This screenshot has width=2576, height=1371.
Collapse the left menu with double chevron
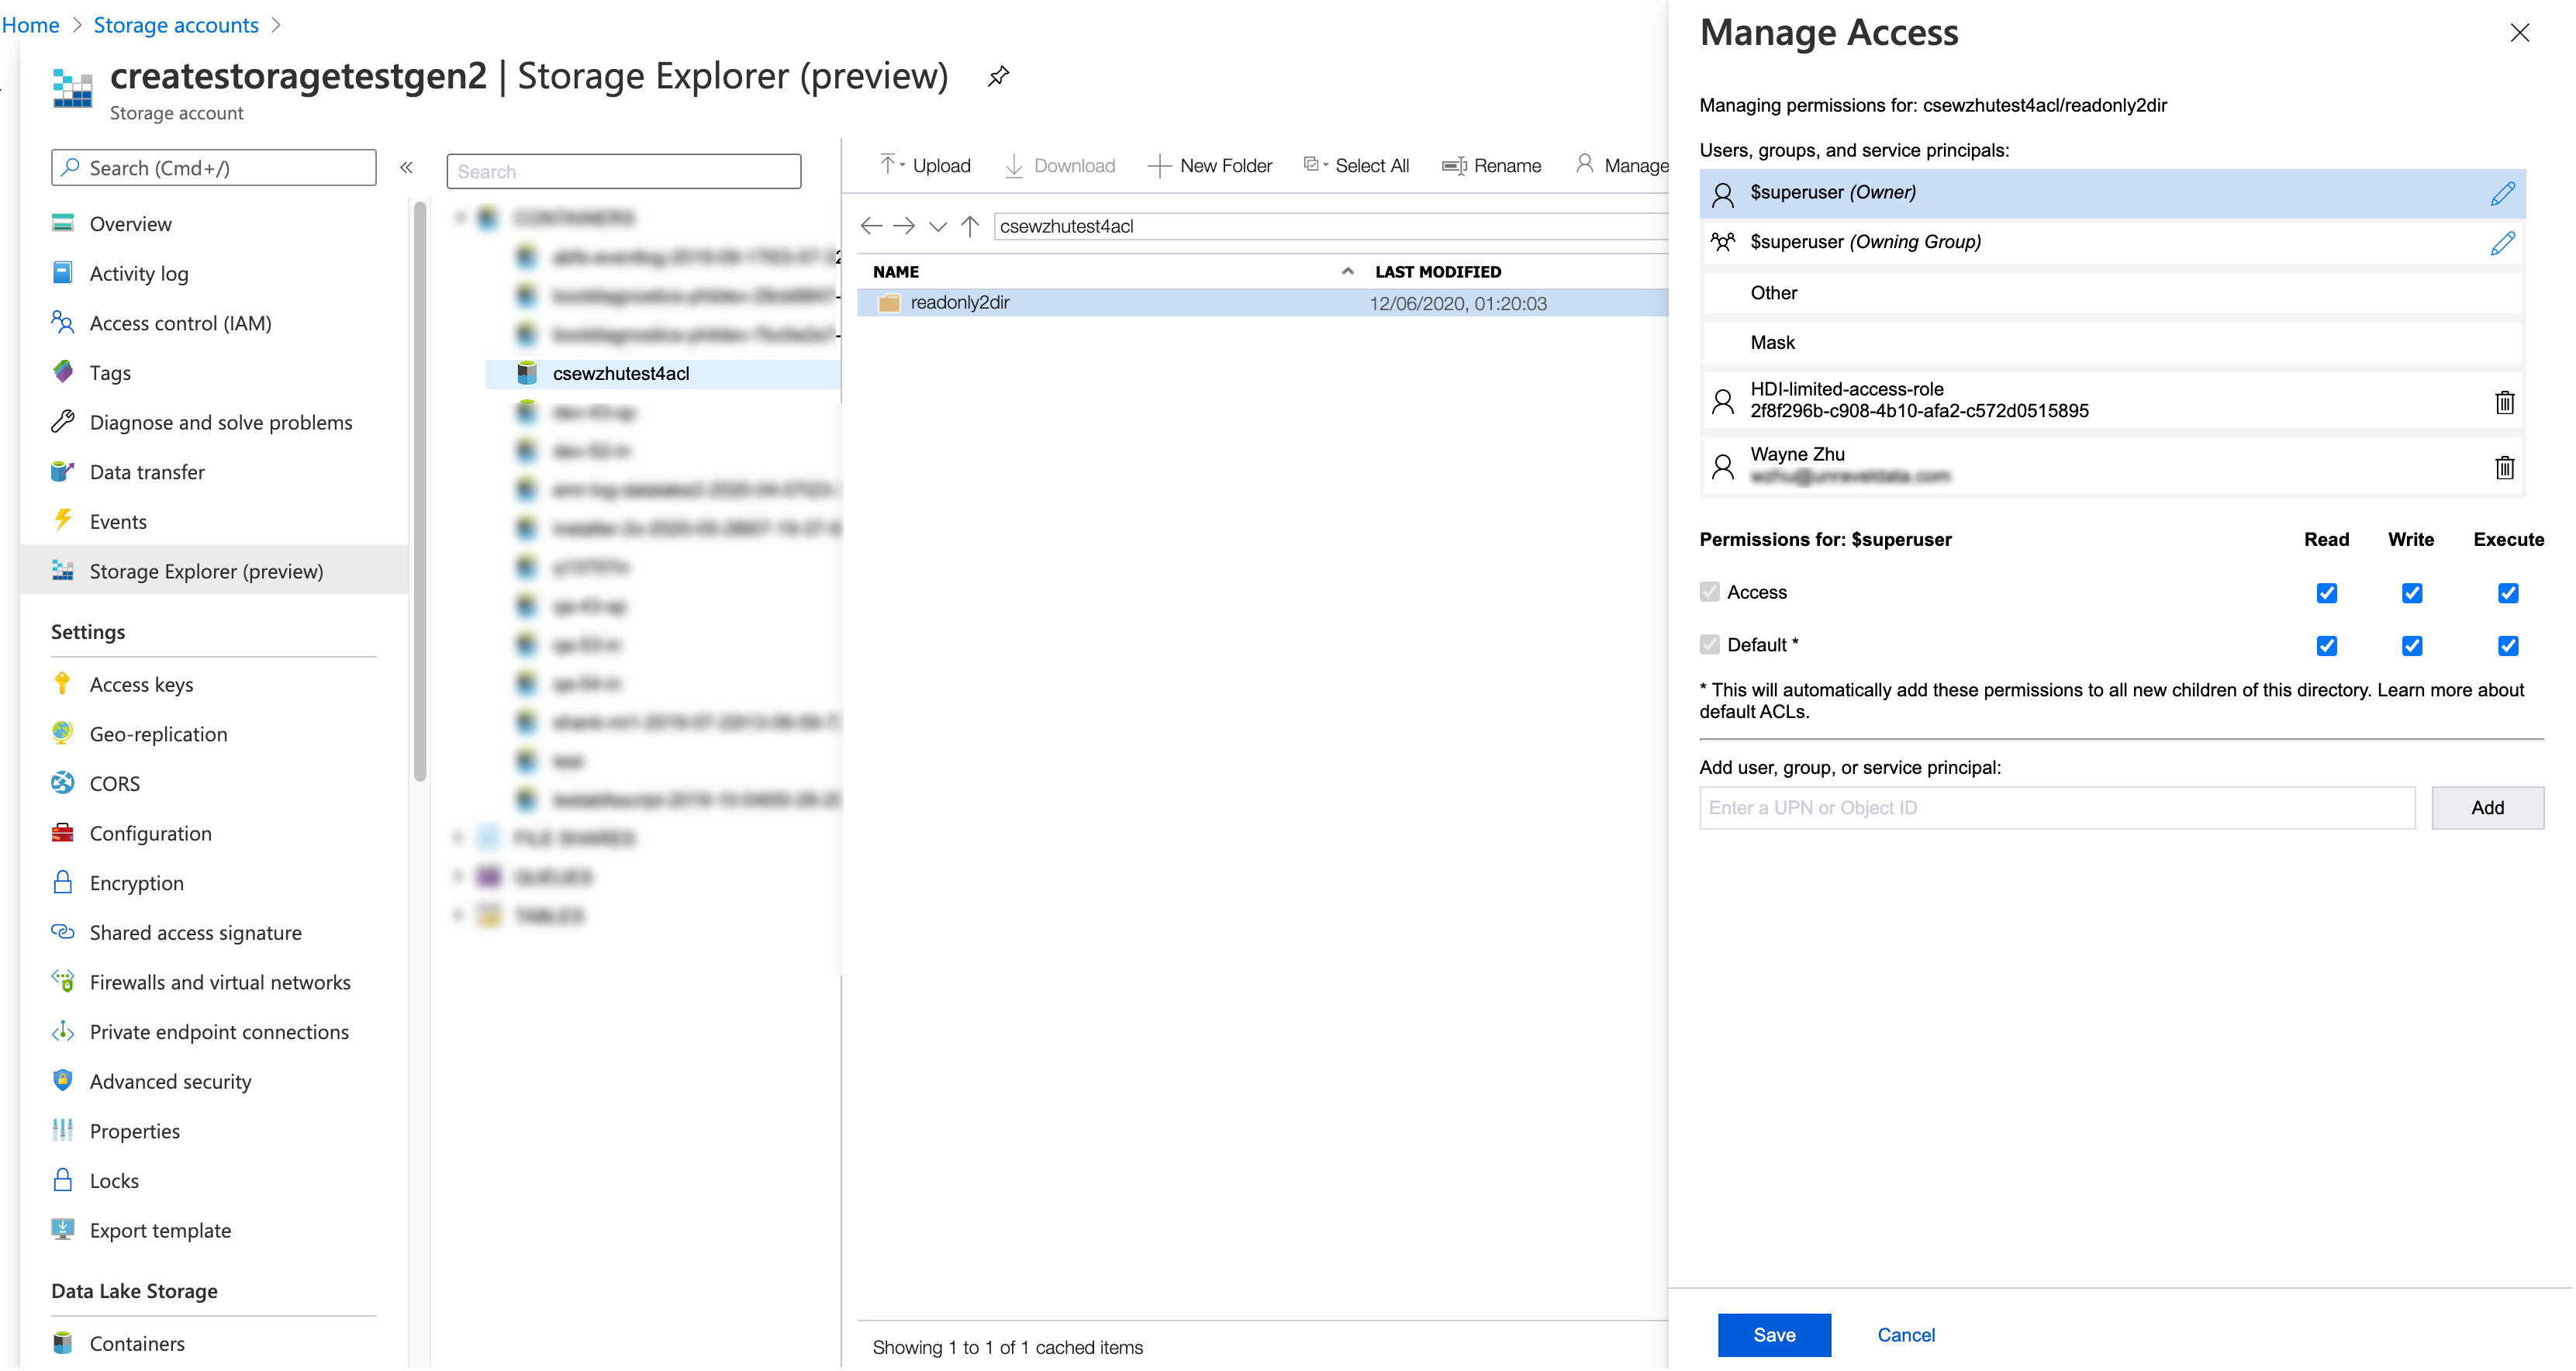pyautogui.click(x=406, y=168)
